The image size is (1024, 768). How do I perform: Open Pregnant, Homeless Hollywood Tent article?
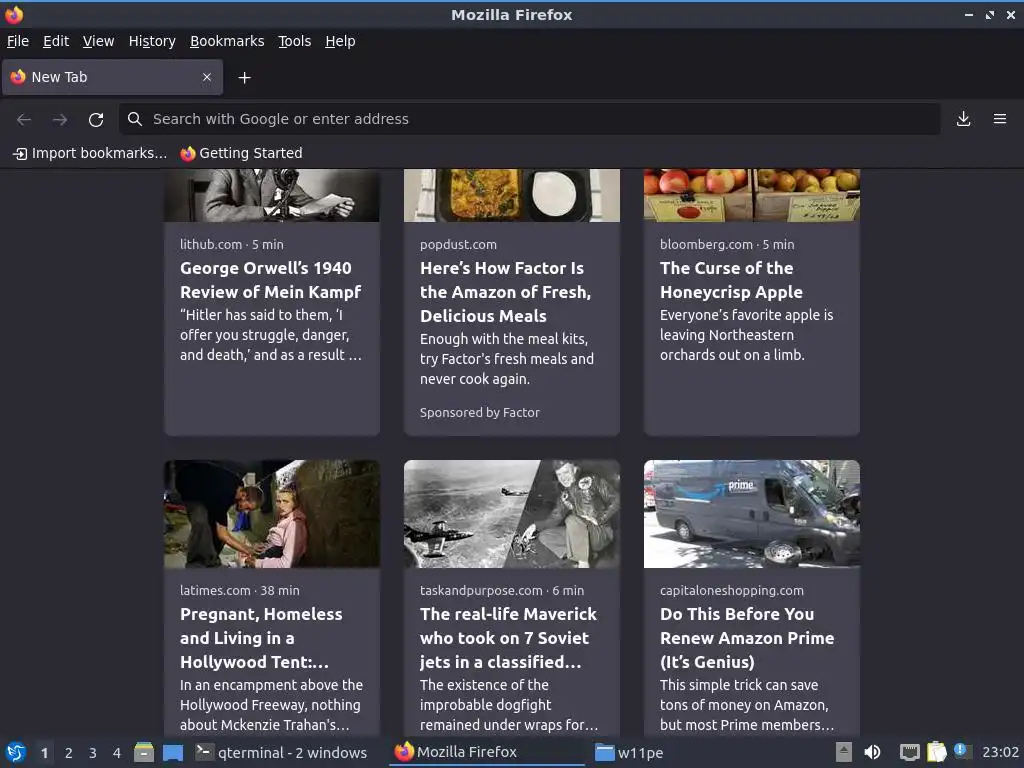(261, 638)
